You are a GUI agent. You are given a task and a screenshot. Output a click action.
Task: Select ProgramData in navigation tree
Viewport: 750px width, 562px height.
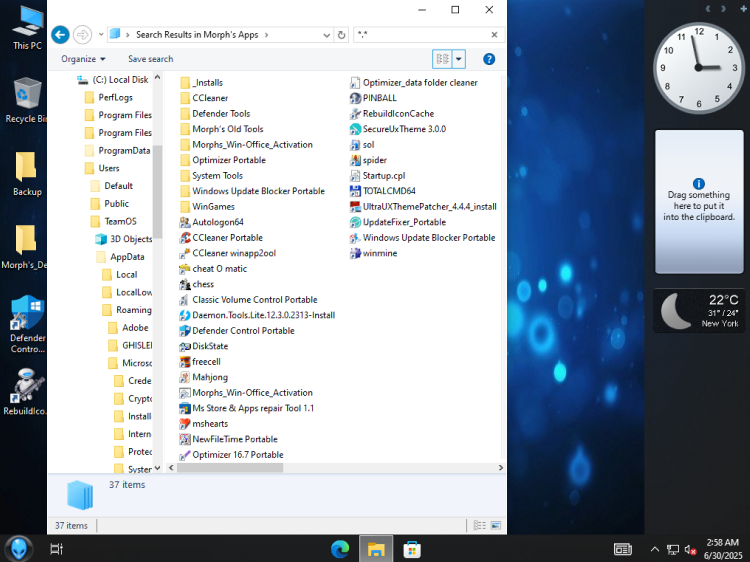117,151
